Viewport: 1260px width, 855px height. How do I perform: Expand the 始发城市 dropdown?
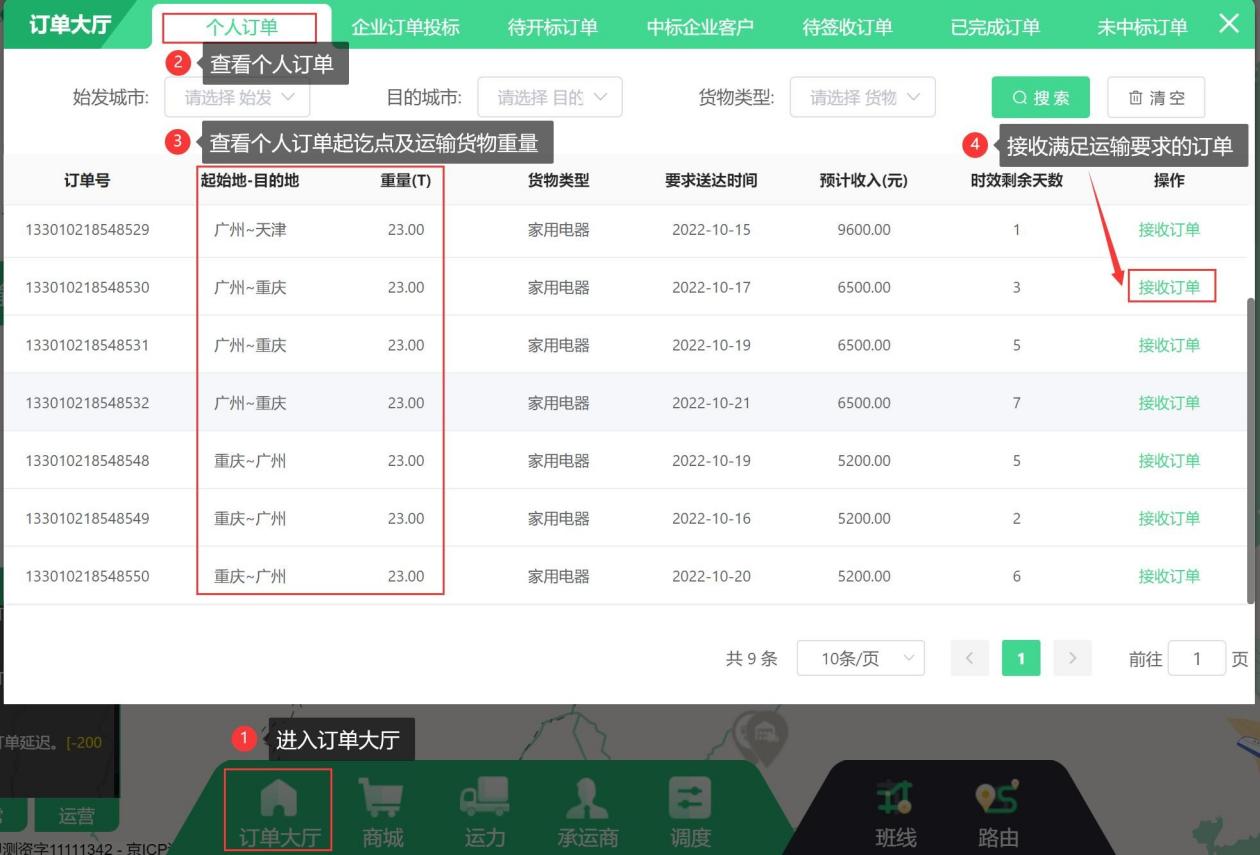[241, 98]
